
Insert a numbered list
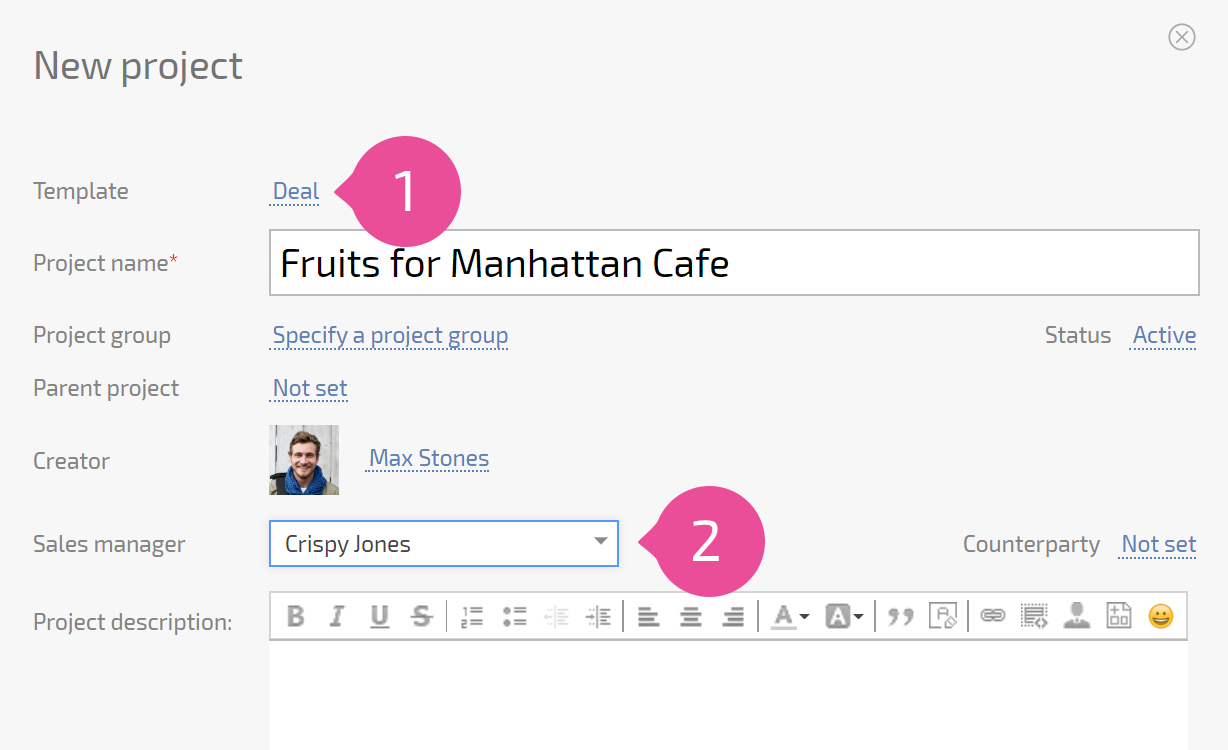click(x=472, y=616)
